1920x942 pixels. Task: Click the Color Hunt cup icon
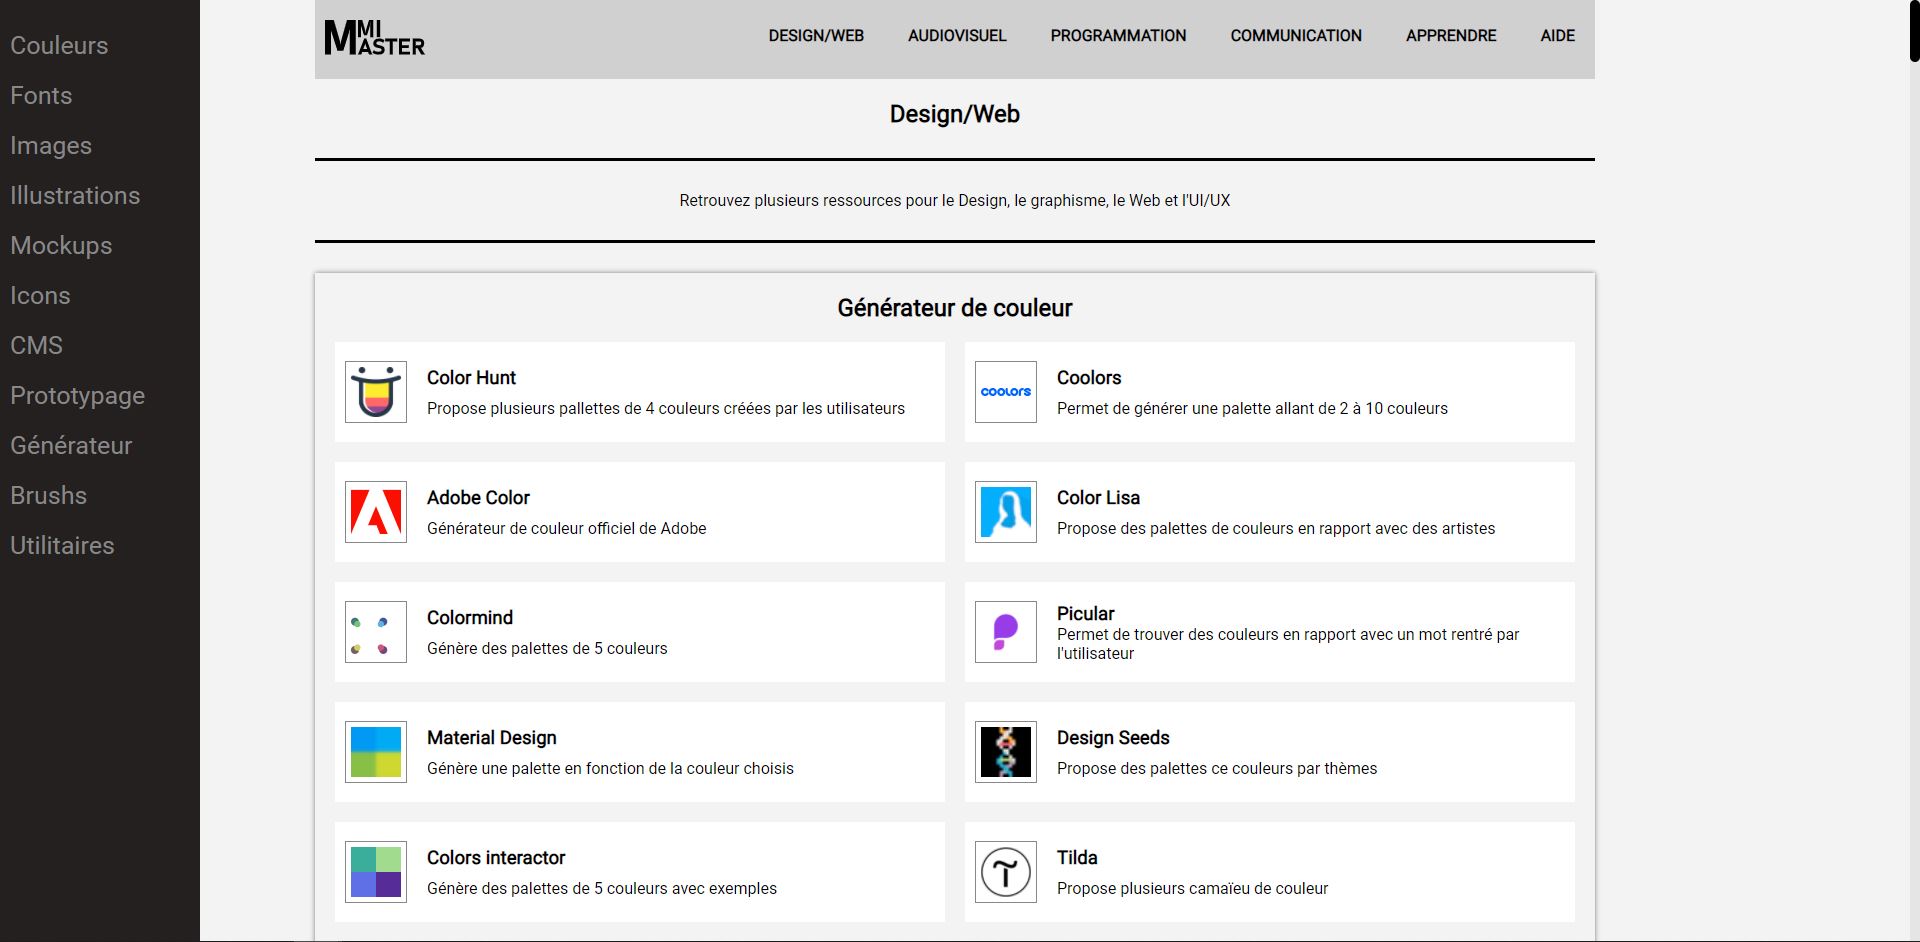[x=376, y=392]
